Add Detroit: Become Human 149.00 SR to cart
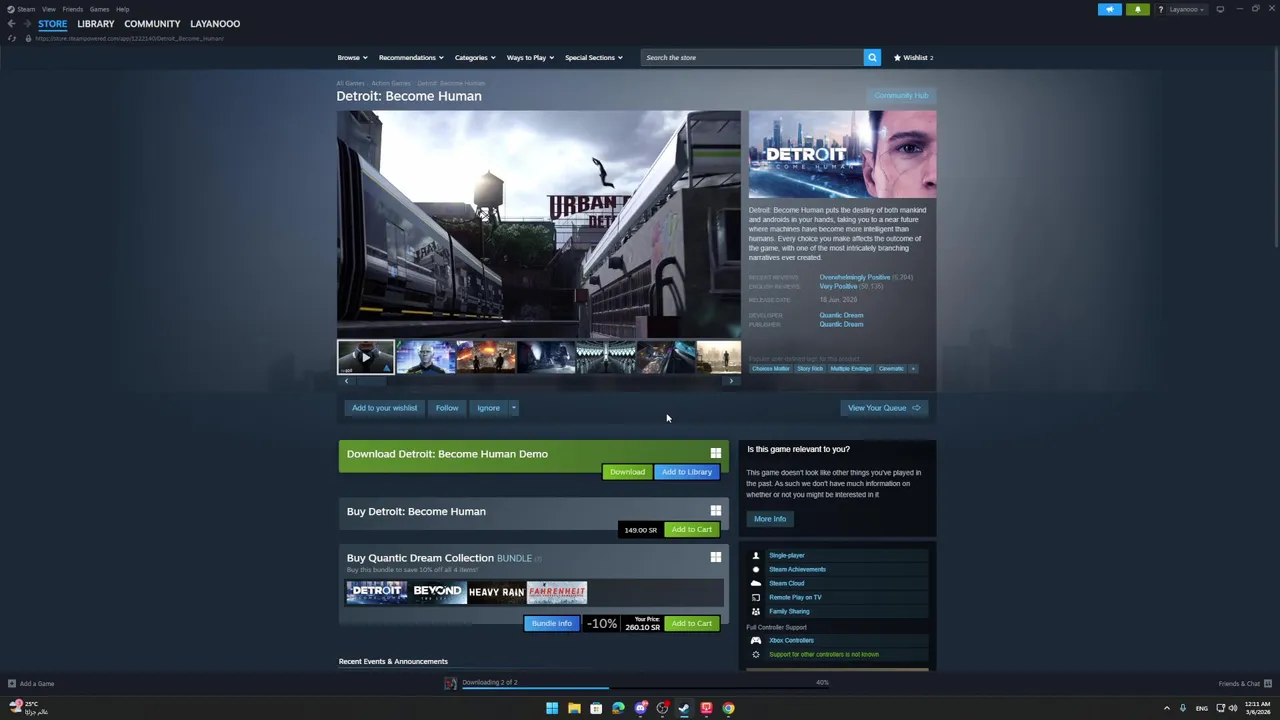Viewport: 1280px width, 720px height. (692, 529)
